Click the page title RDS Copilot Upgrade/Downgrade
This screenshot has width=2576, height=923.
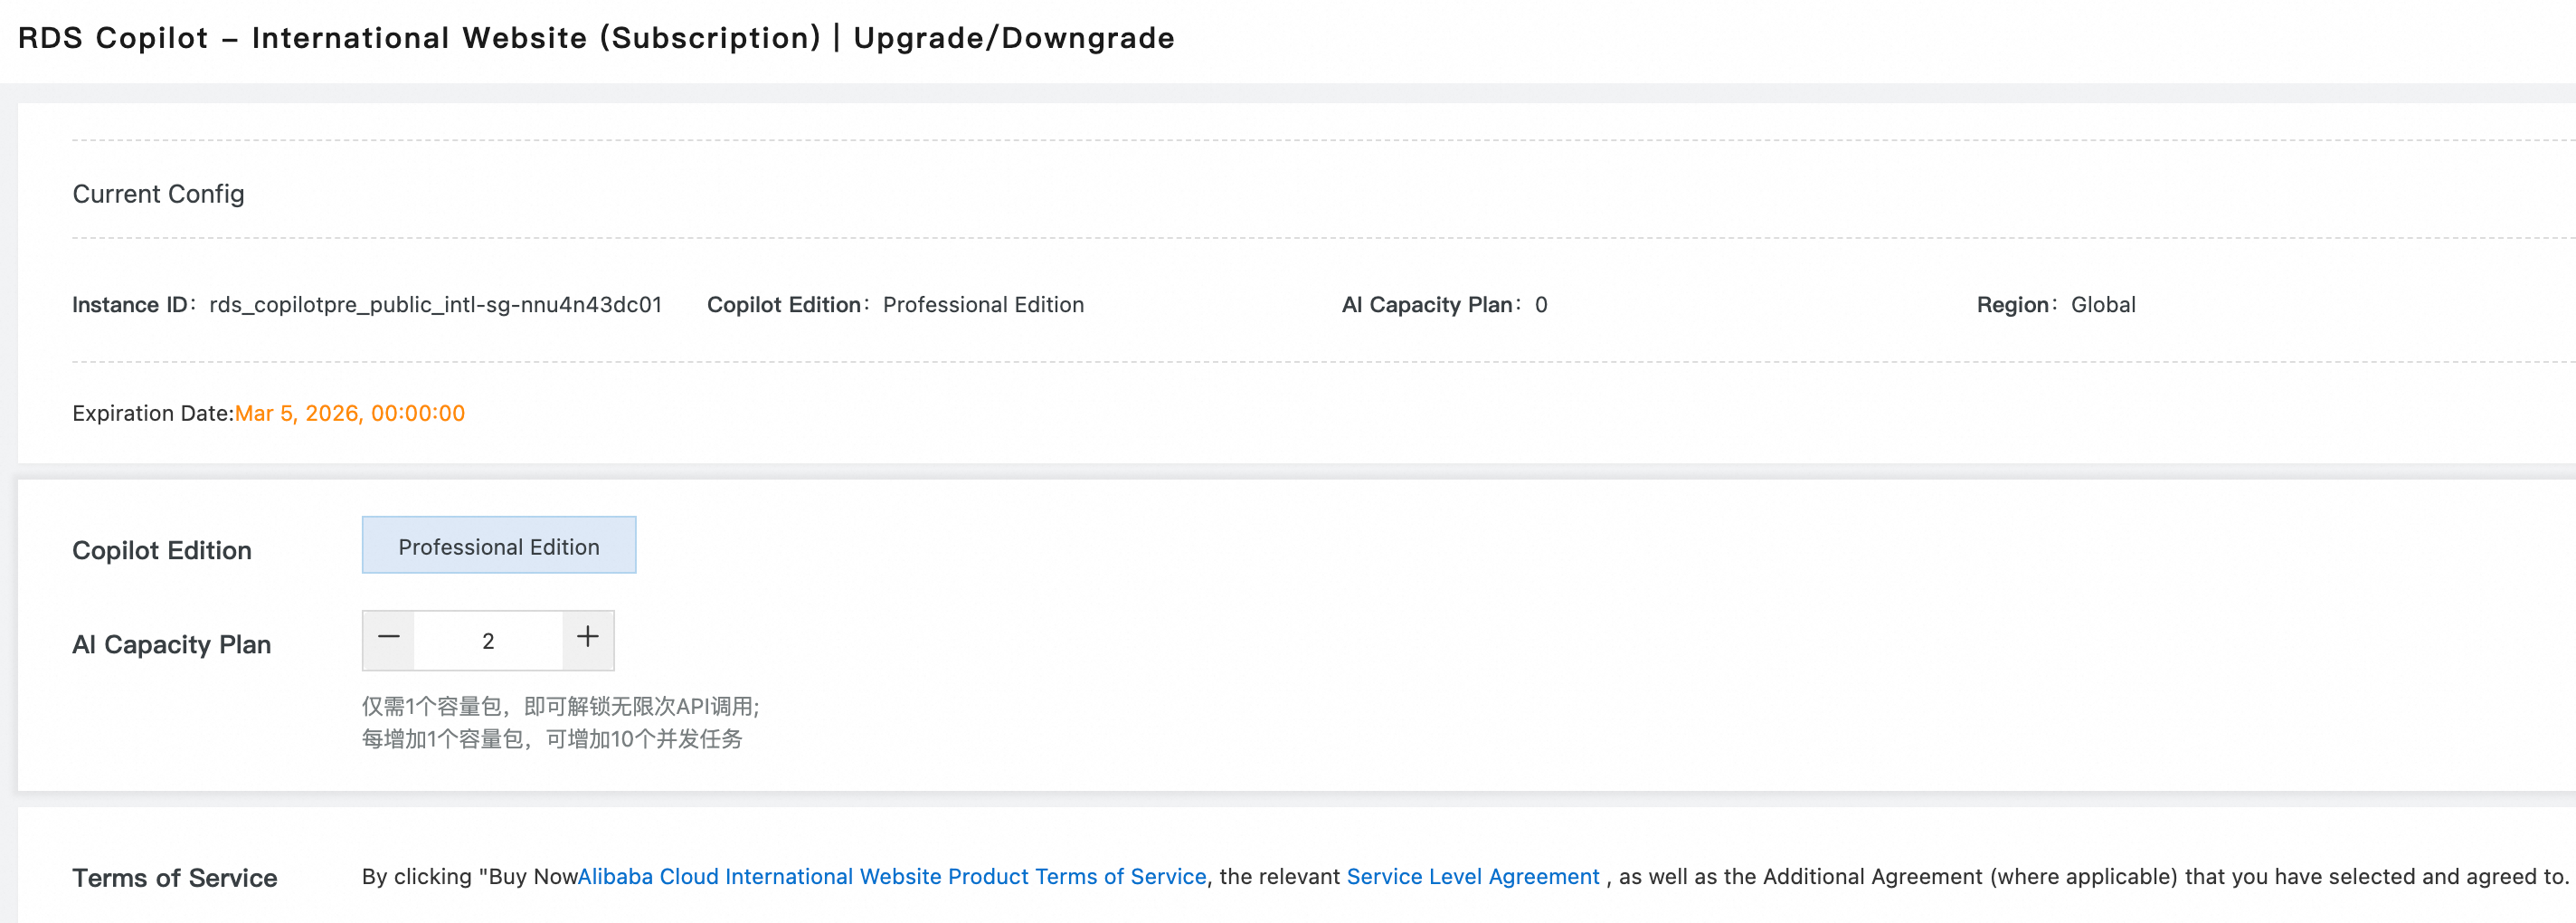click(596, 38)
